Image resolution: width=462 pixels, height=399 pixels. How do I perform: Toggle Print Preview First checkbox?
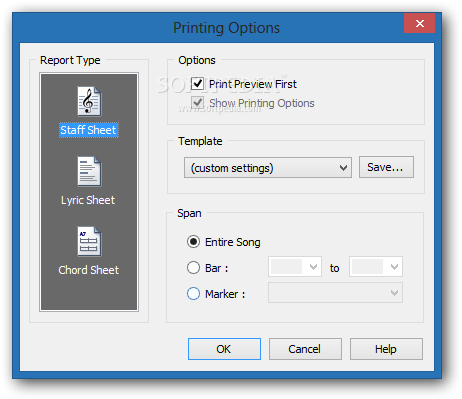(x=197, y=84)
